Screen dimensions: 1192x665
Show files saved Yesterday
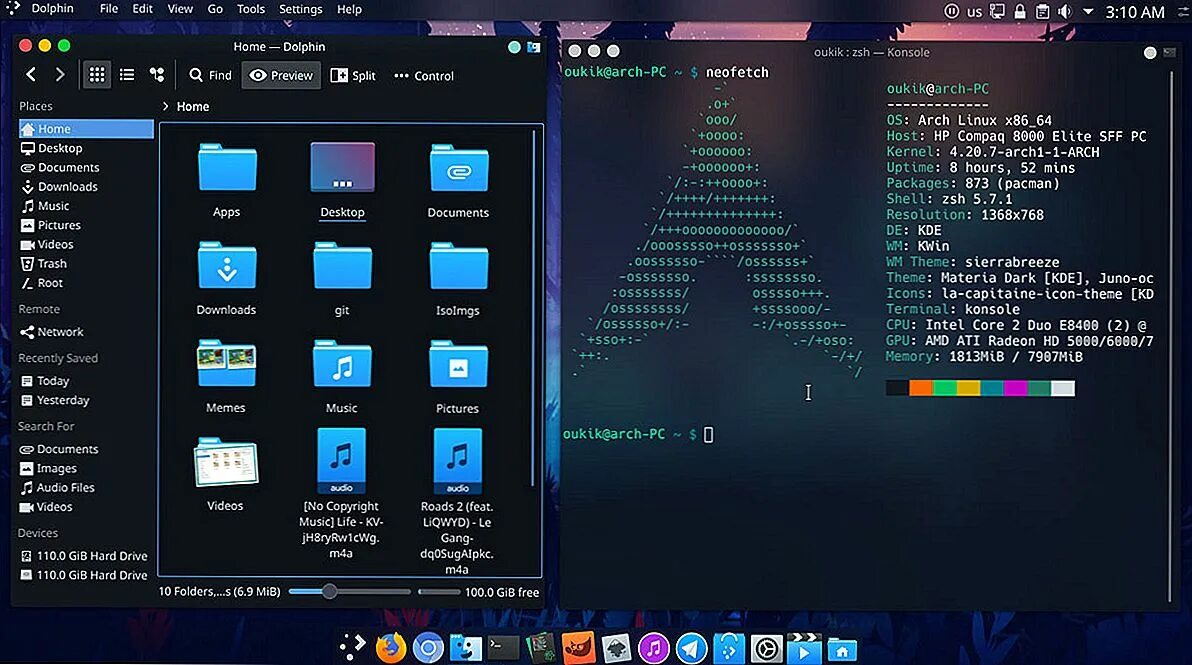point(86,400)
